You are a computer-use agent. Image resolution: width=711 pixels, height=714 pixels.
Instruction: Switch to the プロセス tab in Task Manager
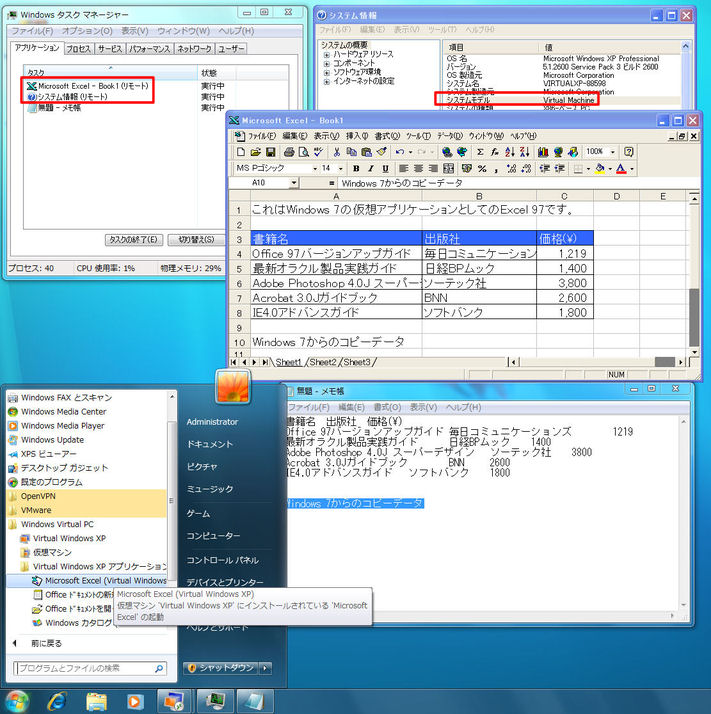[78, 49]
